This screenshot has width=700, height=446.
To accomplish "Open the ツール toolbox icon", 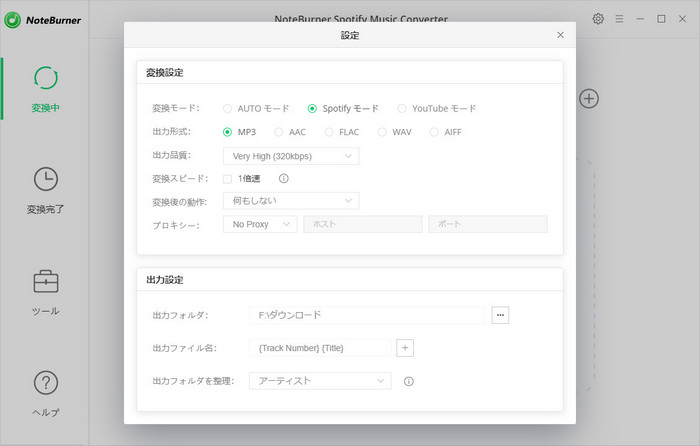I will [46, 281].
